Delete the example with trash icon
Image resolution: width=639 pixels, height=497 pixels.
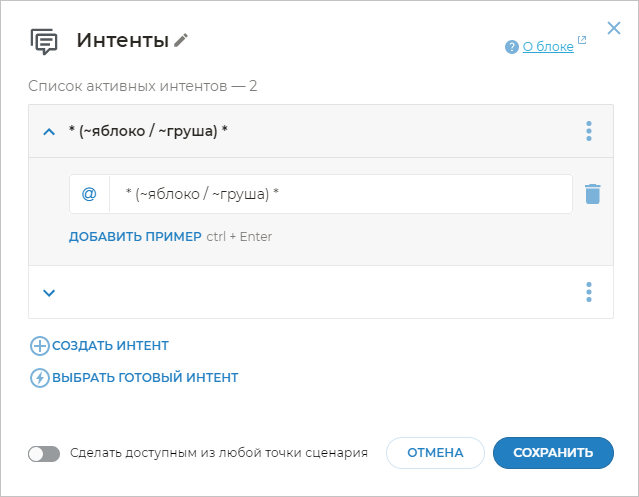click(592, 194)
